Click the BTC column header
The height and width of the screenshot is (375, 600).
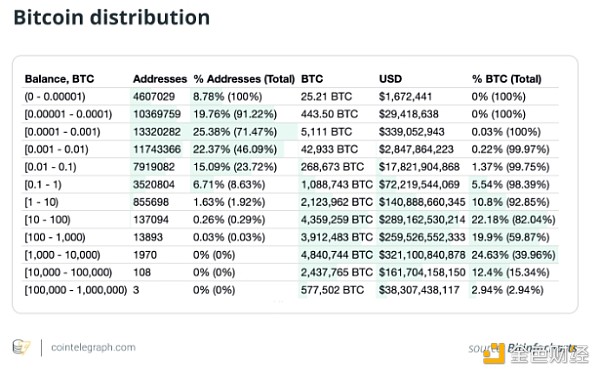click(312, 79)
